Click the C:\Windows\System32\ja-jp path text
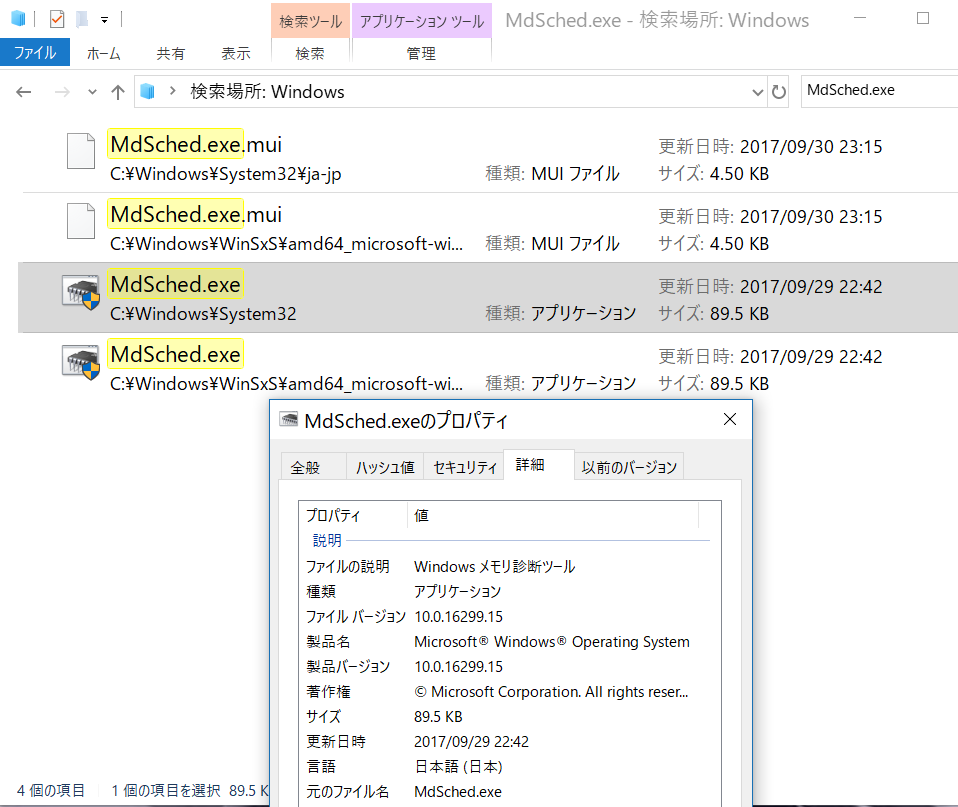Screen dimensions: 958x807 [225, 174]
